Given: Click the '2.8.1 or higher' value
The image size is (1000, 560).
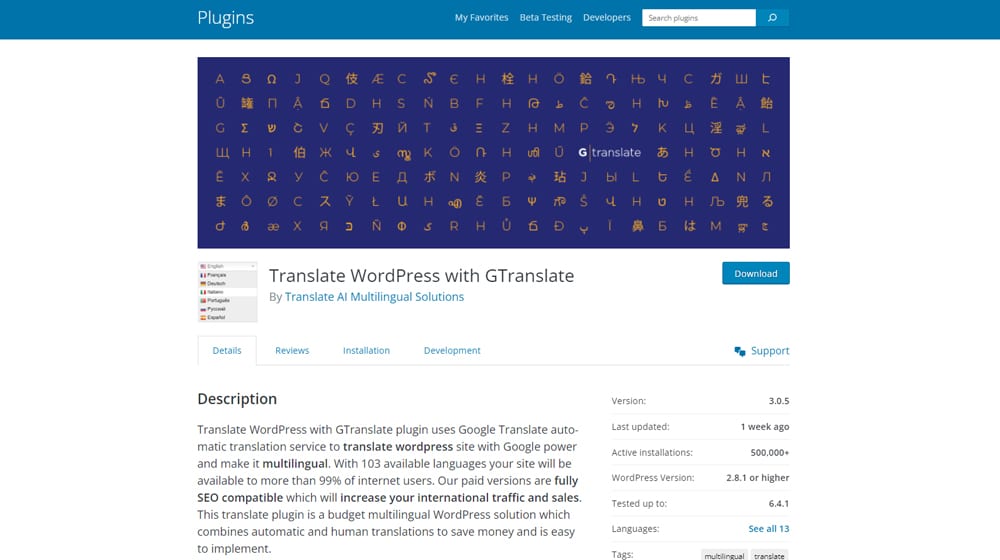Looking at the screenshot, I should tap(758, 478).
